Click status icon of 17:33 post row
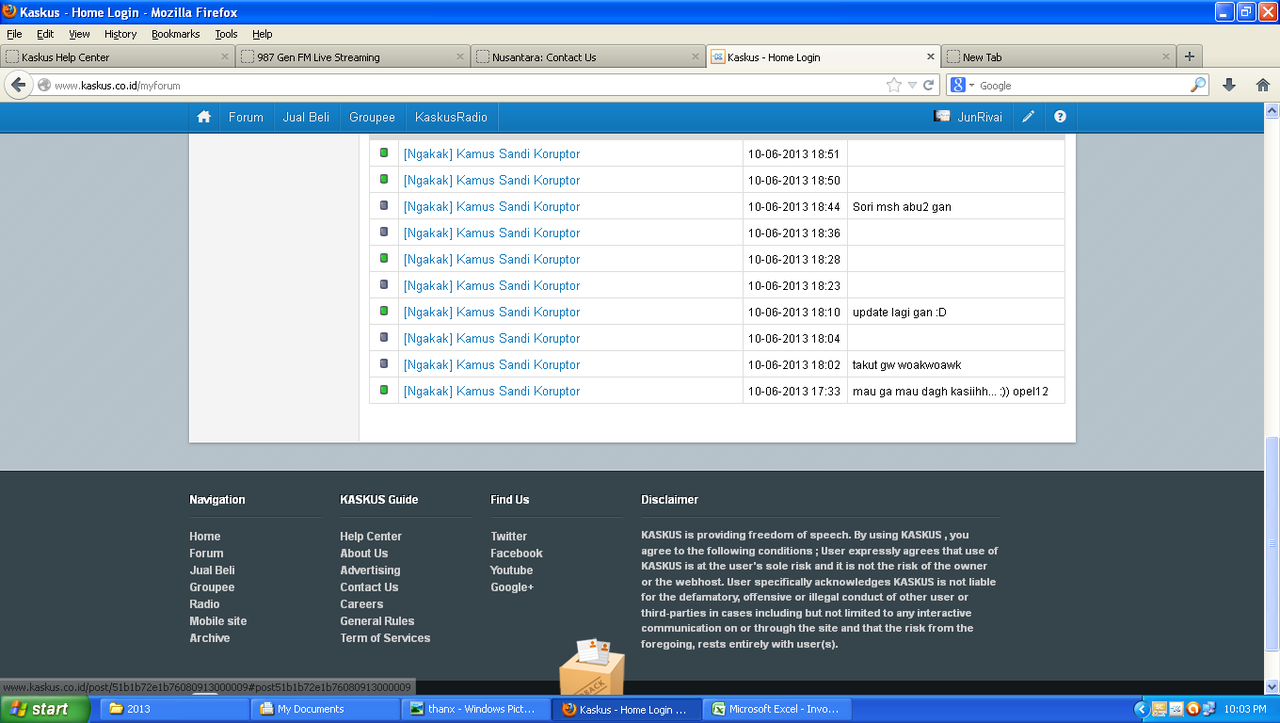This screenshot has height=723, width=1280. [x=384, y=390]
